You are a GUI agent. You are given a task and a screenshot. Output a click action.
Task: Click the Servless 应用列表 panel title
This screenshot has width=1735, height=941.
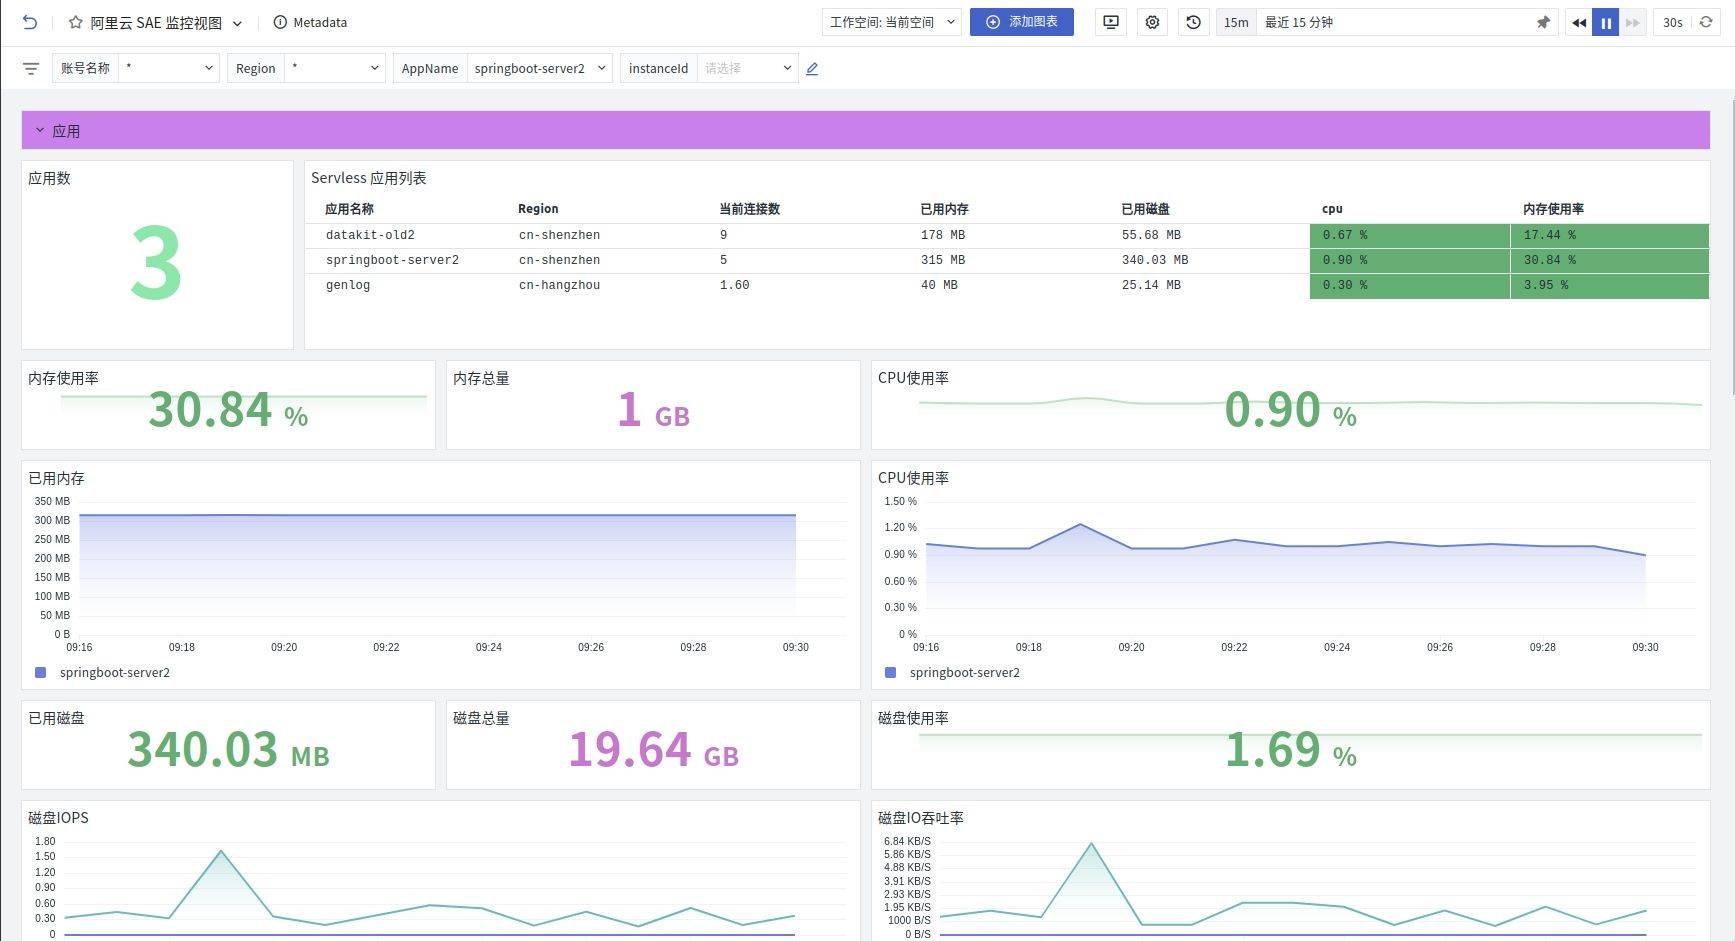[368, 178]
